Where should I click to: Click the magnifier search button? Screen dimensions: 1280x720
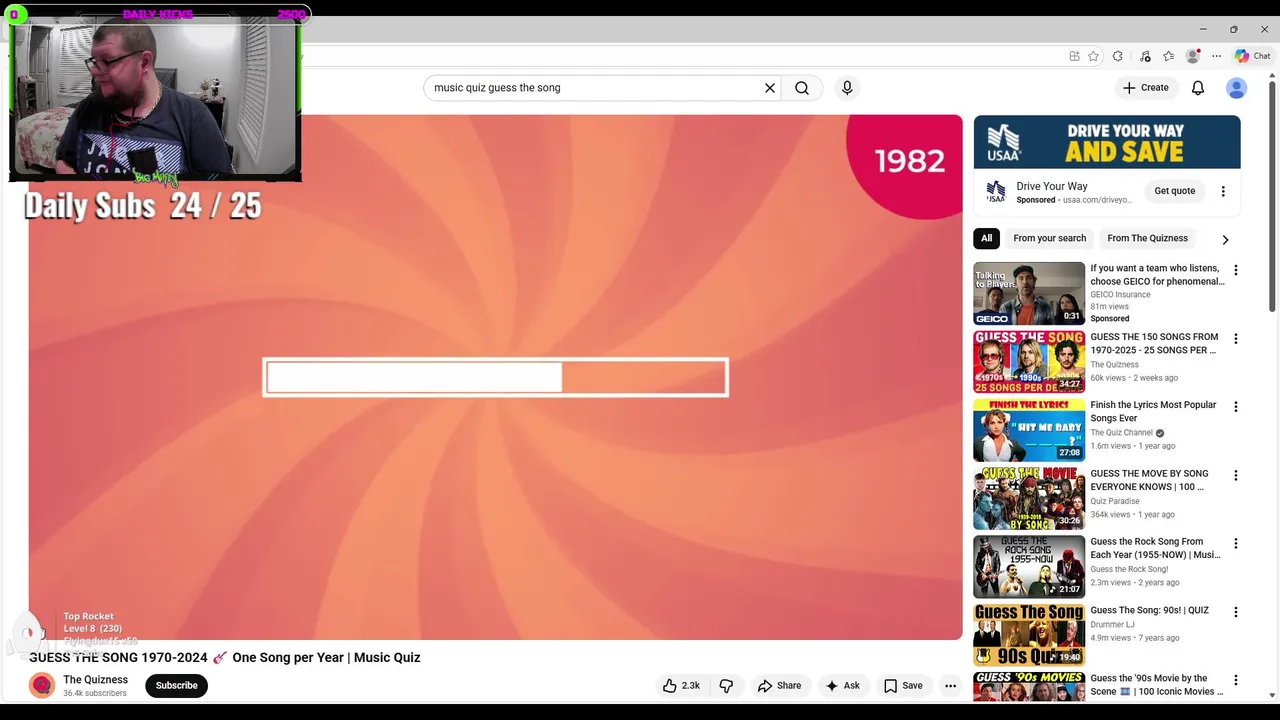pos(802,88)
